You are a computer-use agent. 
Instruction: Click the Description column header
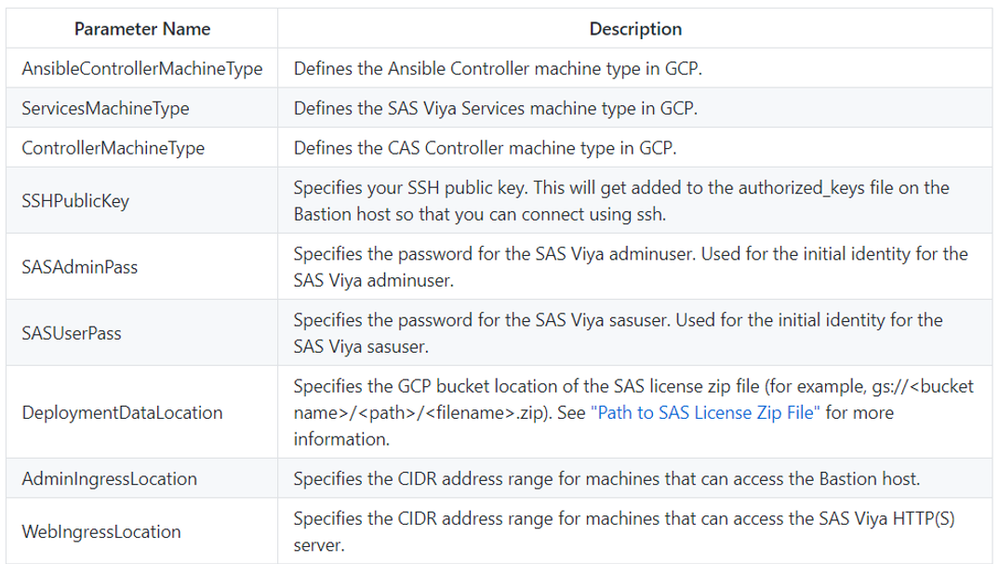pyautogui.click(x=636, y=29)
